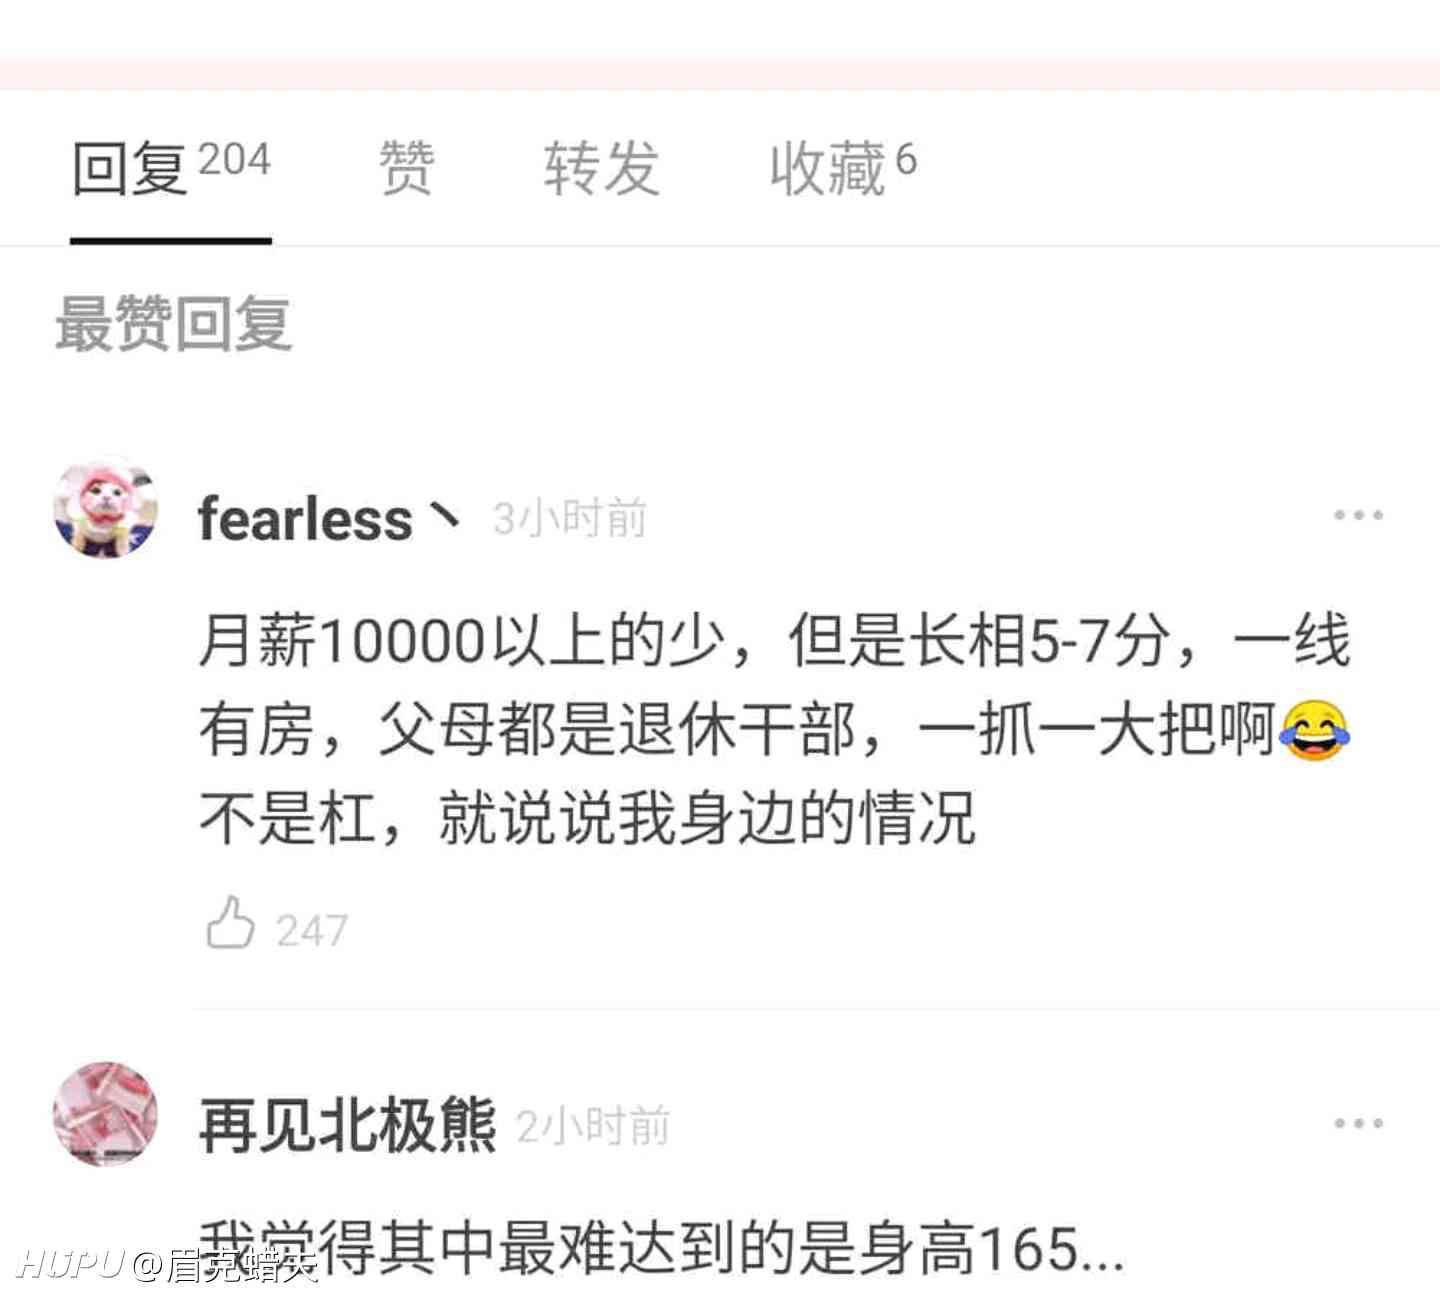Switch to the 转发 tab
Image resolution: width=1440 pixels, height=1296 pixels.
pyautogui.click(x=602, y=167)
